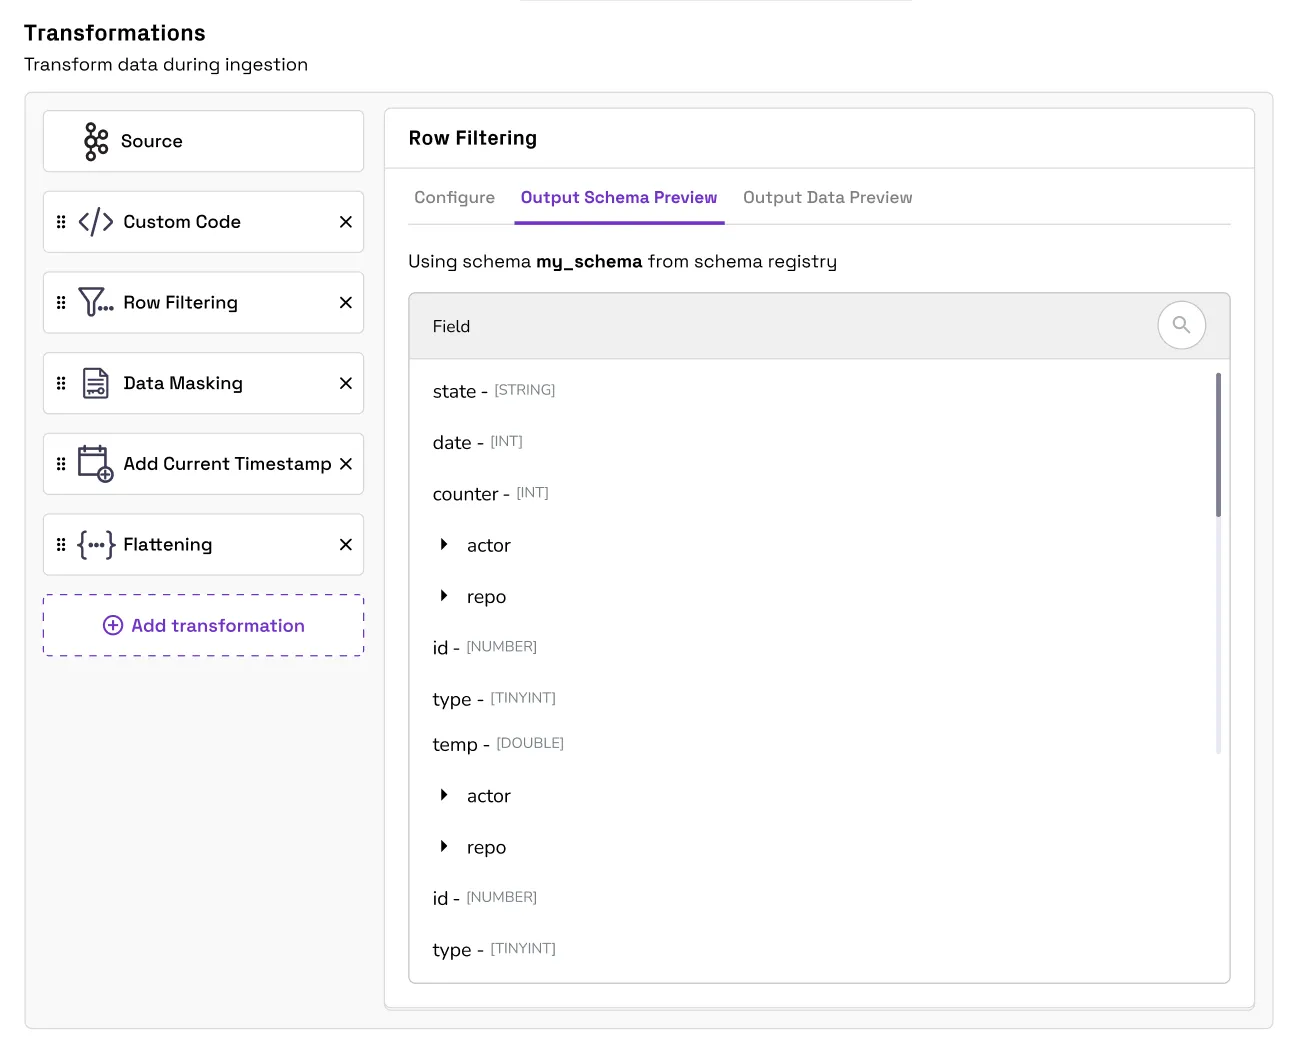
Task: Click the schema list scrollbar thumb
Action: [x=1218, y=445]
